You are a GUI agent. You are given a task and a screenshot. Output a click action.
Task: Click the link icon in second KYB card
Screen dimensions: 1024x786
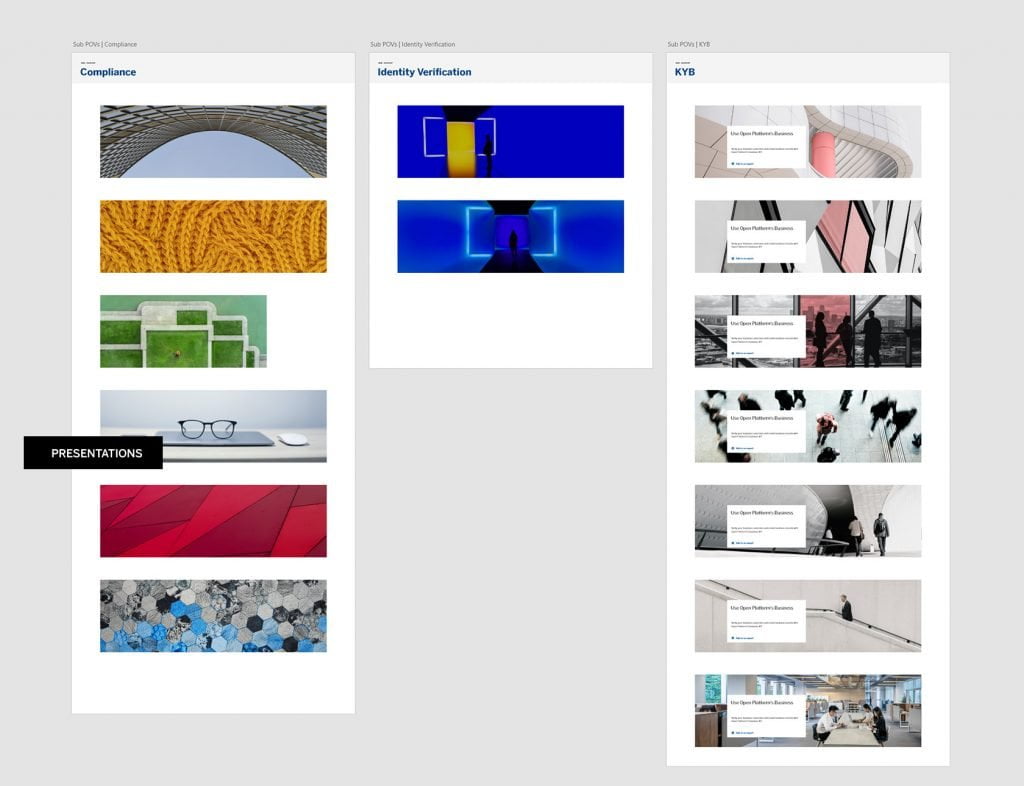point(732,258)
